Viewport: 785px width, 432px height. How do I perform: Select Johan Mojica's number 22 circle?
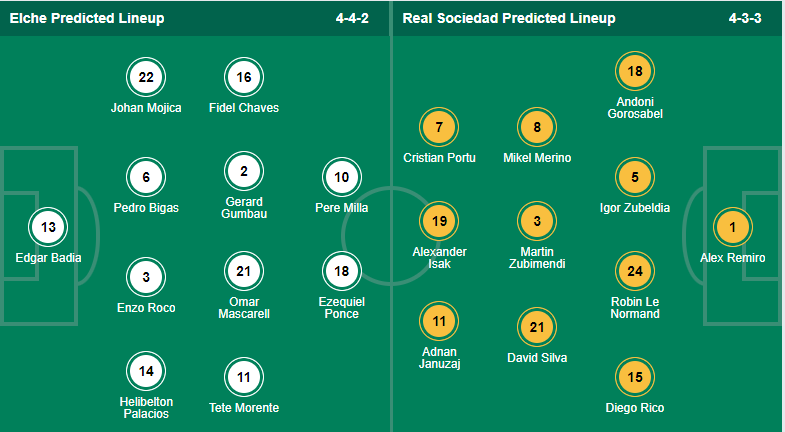[146, 77]
